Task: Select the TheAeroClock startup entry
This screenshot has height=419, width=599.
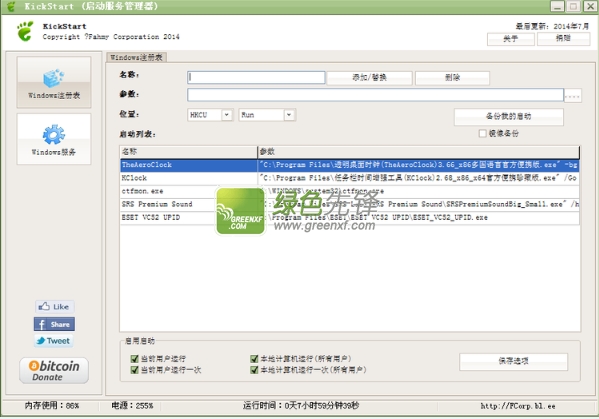Action: (350, 165)
